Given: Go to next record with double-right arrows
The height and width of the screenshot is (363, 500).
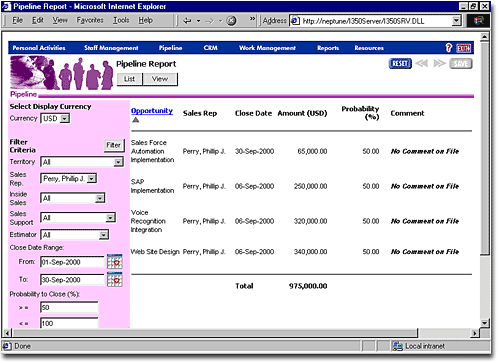Looking at the screenshot, I should click(x=439, y=63).
